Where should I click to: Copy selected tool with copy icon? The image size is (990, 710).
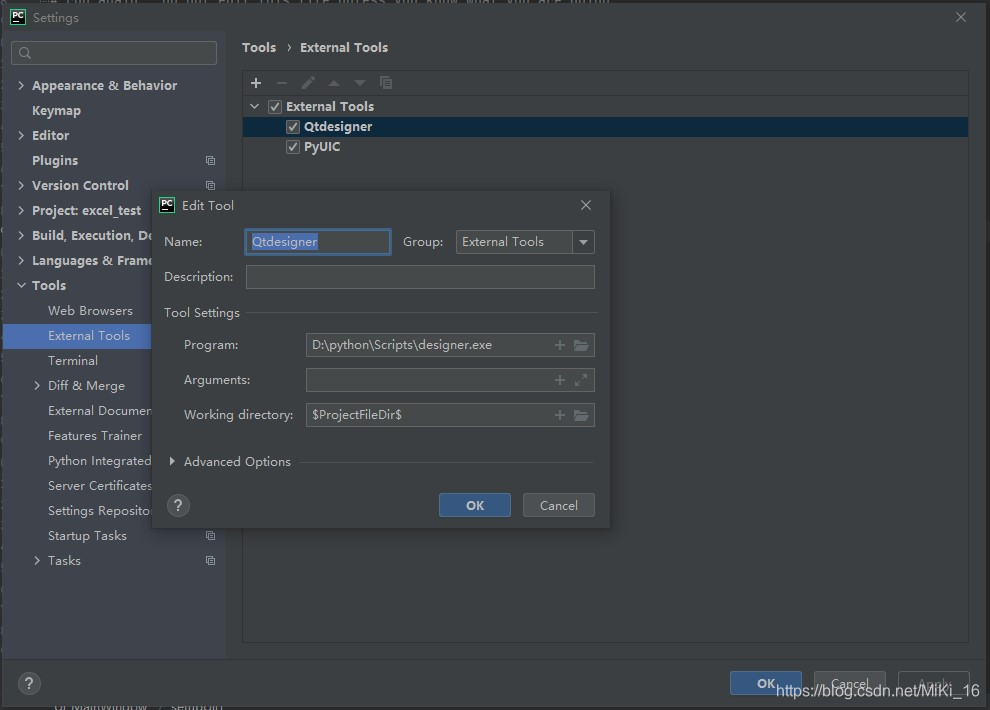point(386,83)
